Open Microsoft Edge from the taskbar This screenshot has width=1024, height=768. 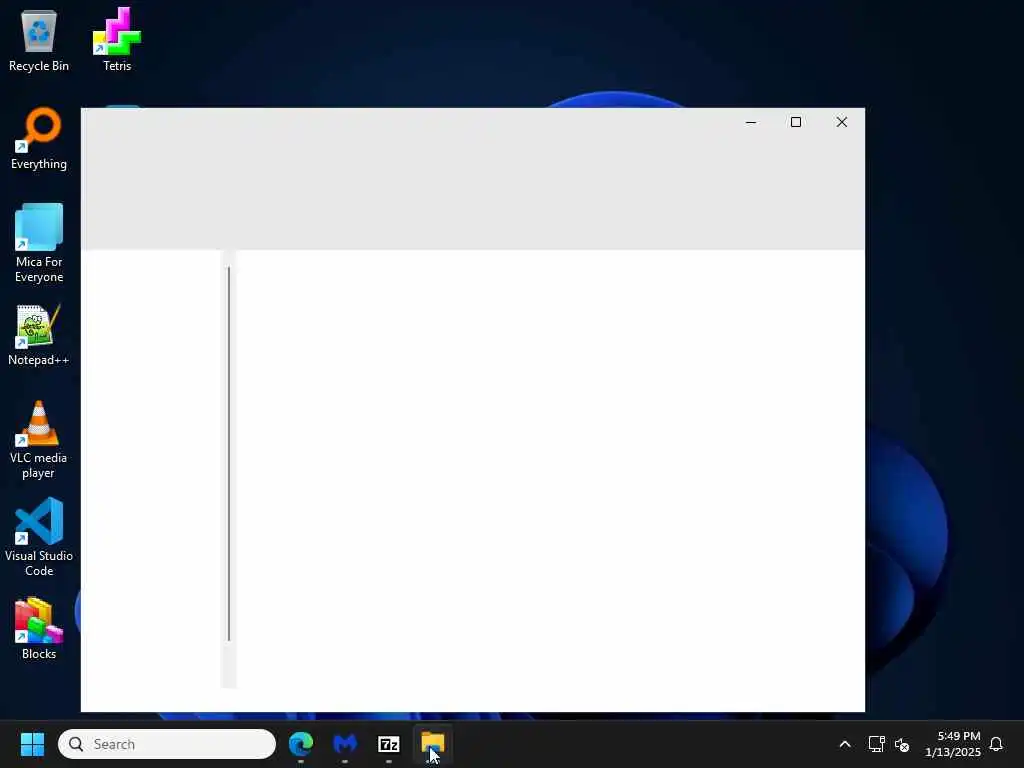point(301,744)
